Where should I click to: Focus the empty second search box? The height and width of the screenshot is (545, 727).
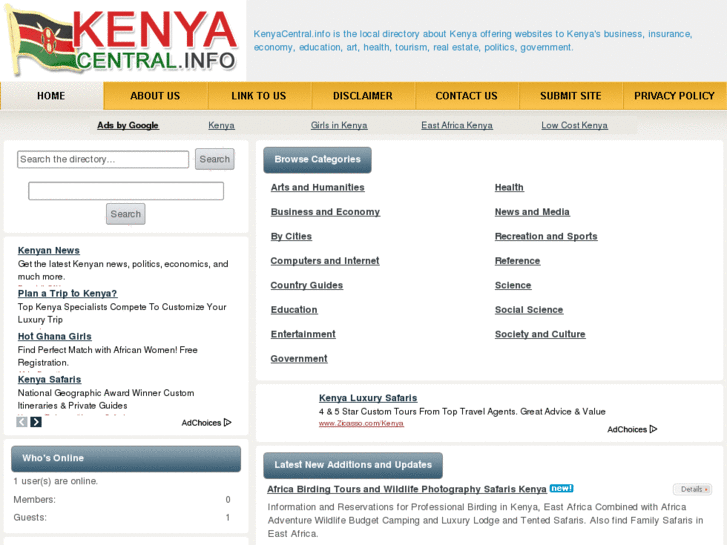[126, 191]
